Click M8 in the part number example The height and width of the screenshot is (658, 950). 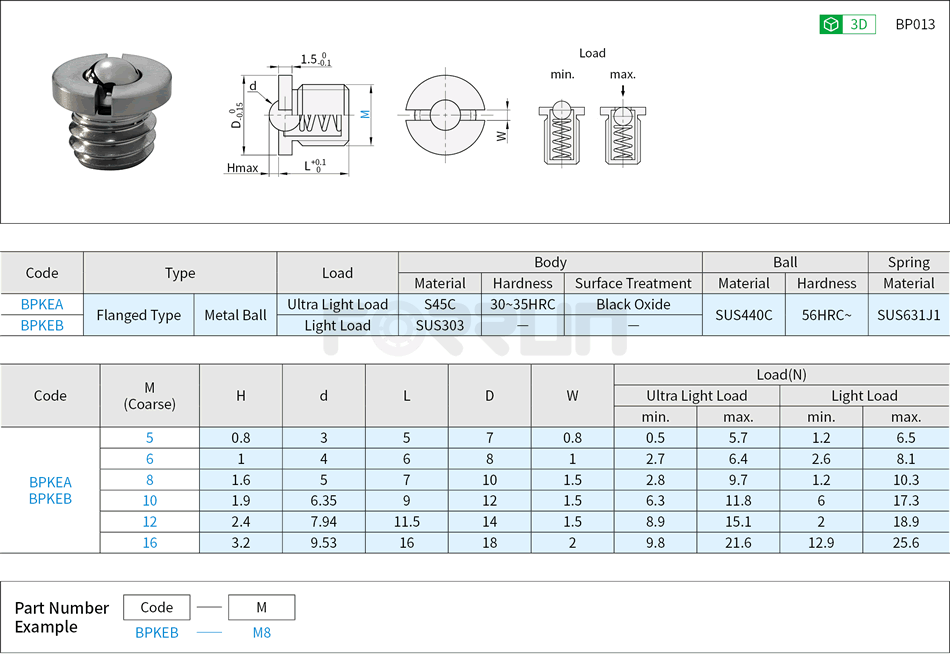point(262,633)
